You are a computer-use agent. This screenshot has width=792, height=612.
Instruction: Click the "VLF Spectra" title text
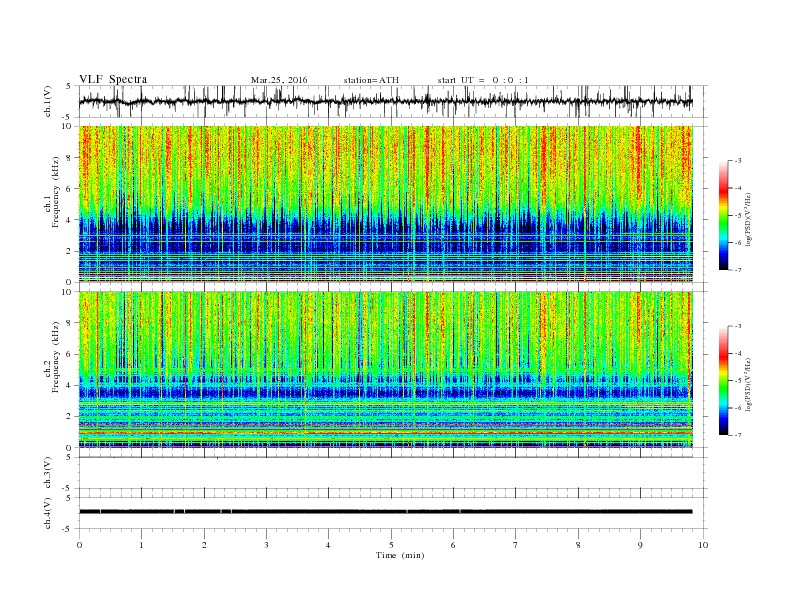point(113,79)
